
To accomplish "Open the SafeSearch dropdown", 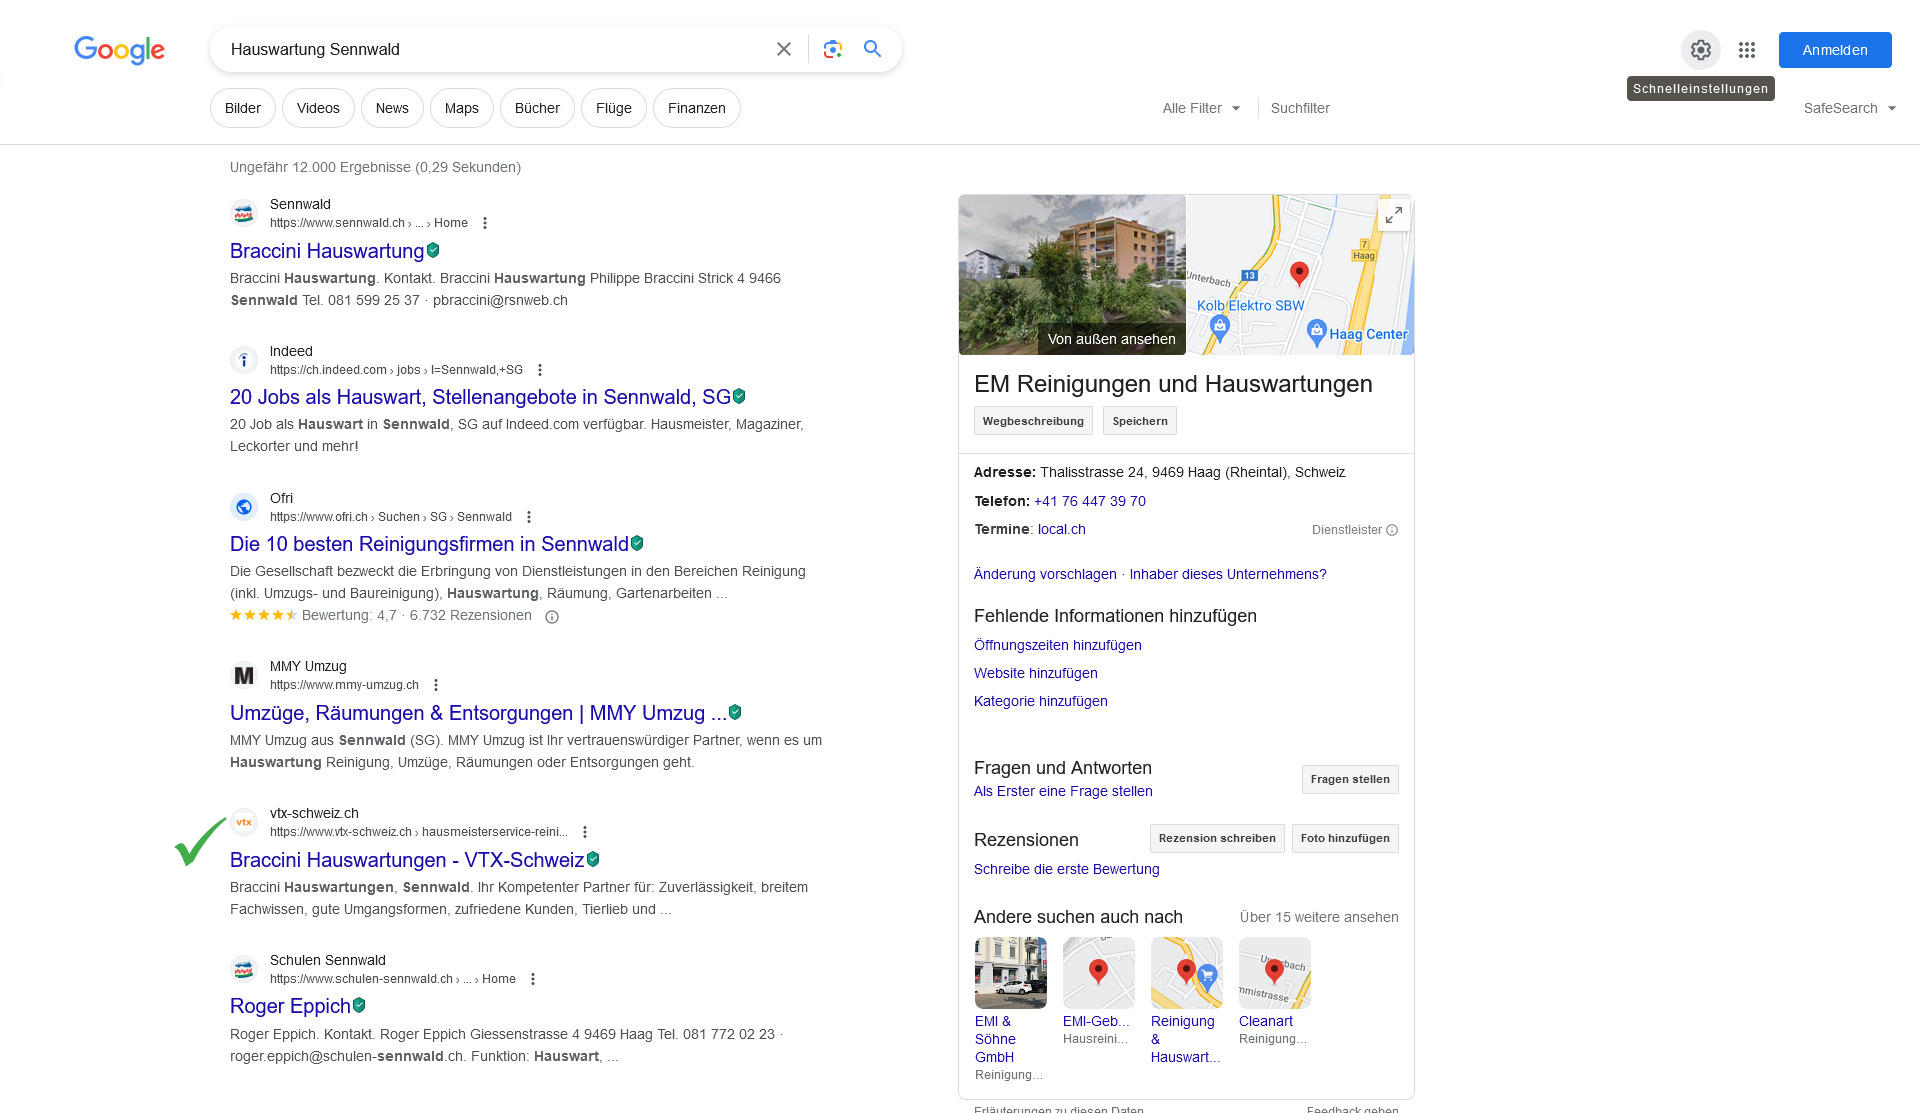I will (x=1850, y=108).
